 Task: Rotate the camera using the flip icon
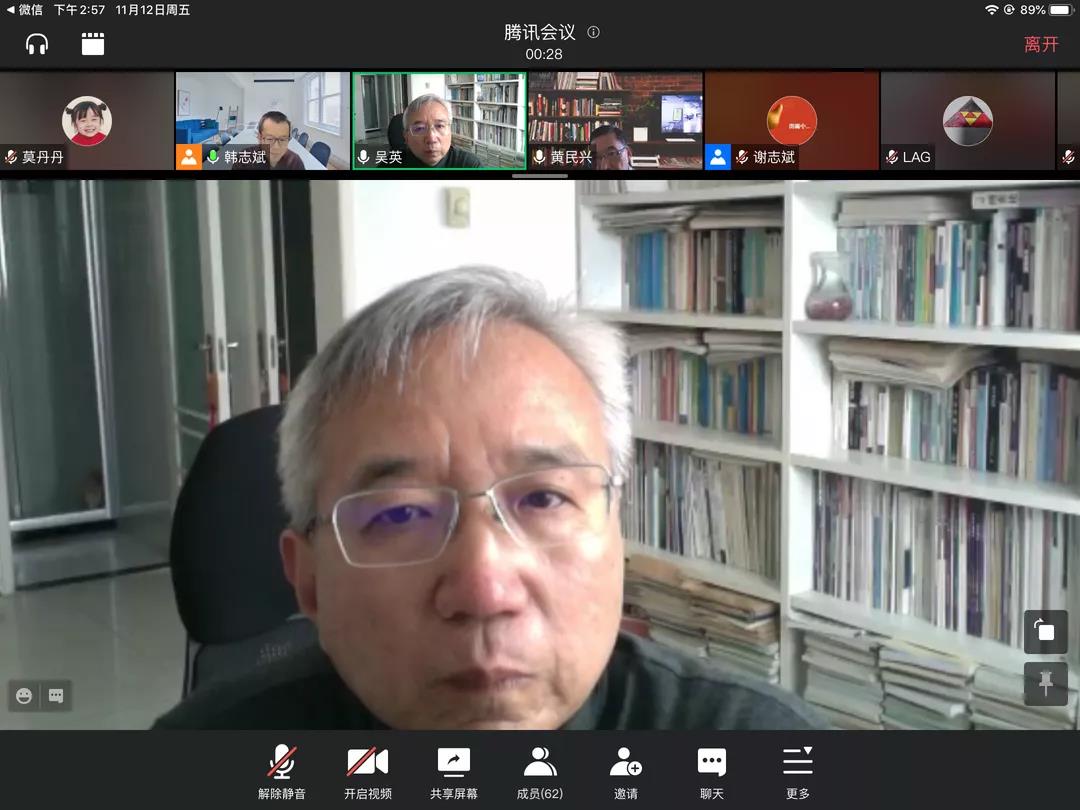1045,631
